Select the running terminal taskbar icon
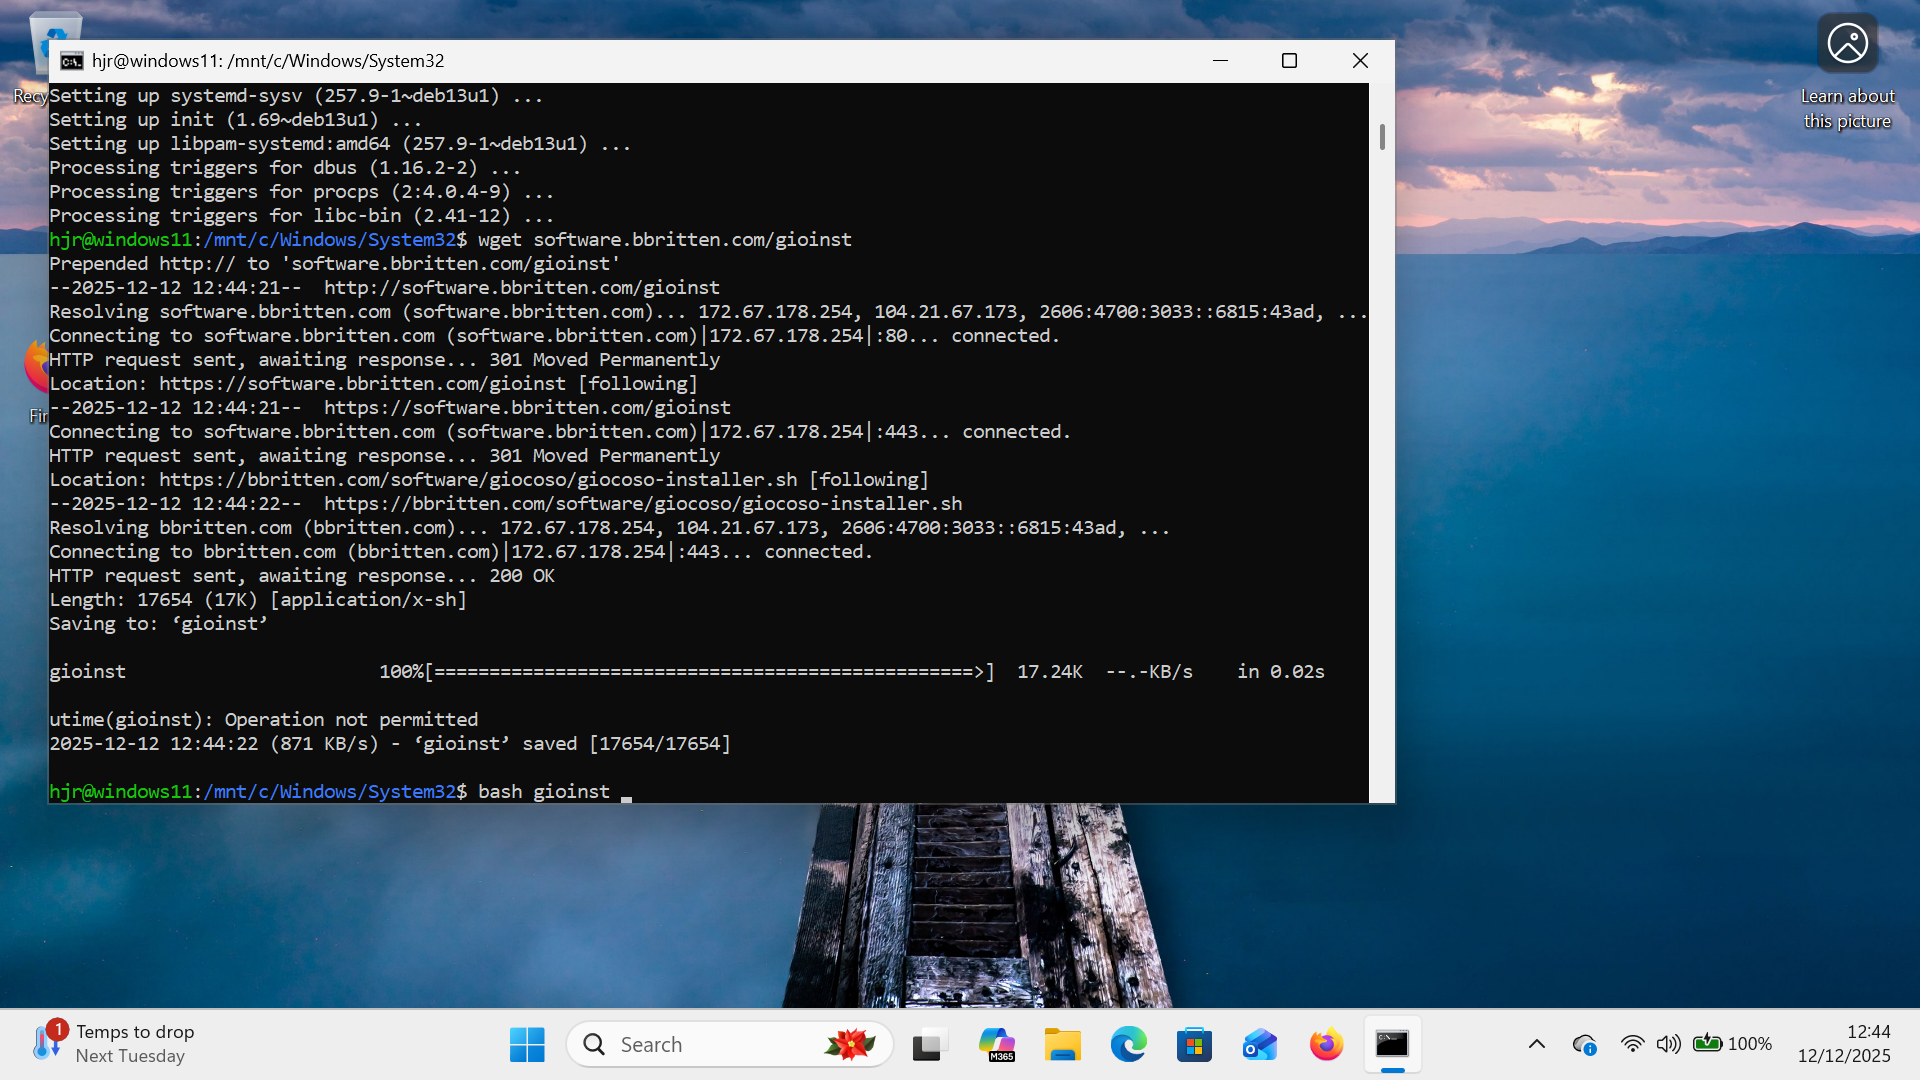The width and height of the screenshot is (1920, 1080). (1392, 1044)
